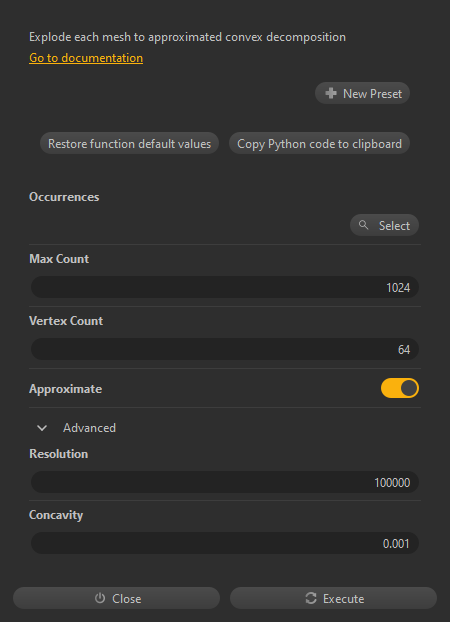Click the refresh arrows icon on Execute
Screen dimensions: 450x622
point(311,598)
